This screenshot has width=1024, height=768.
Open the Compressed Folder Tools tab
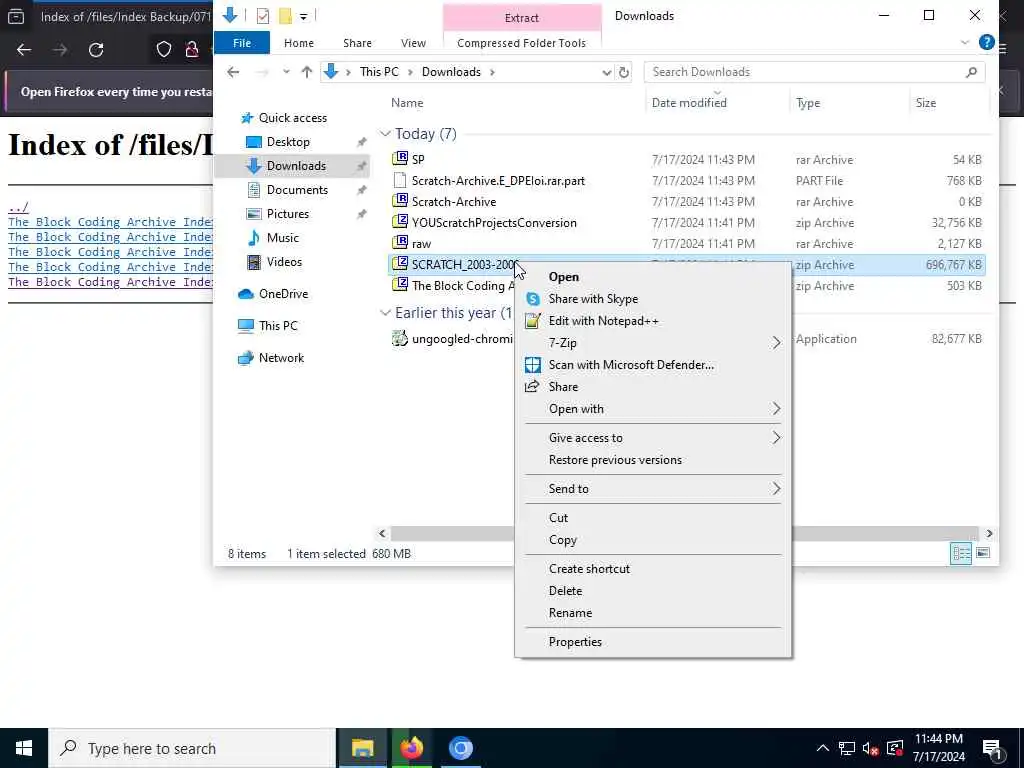[521, 42]
